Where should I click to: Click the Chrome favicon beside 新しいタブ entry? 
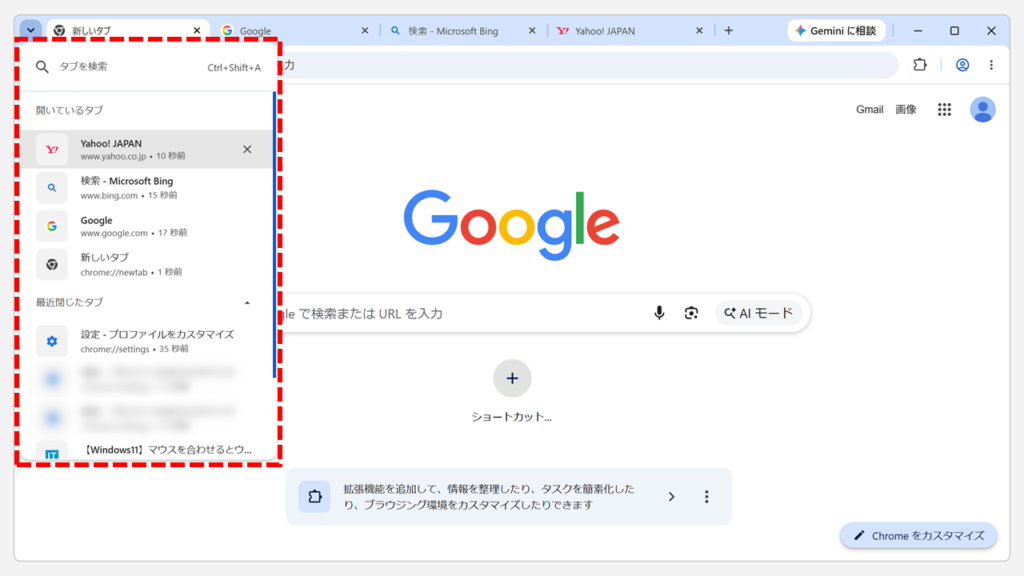(52, 264)
